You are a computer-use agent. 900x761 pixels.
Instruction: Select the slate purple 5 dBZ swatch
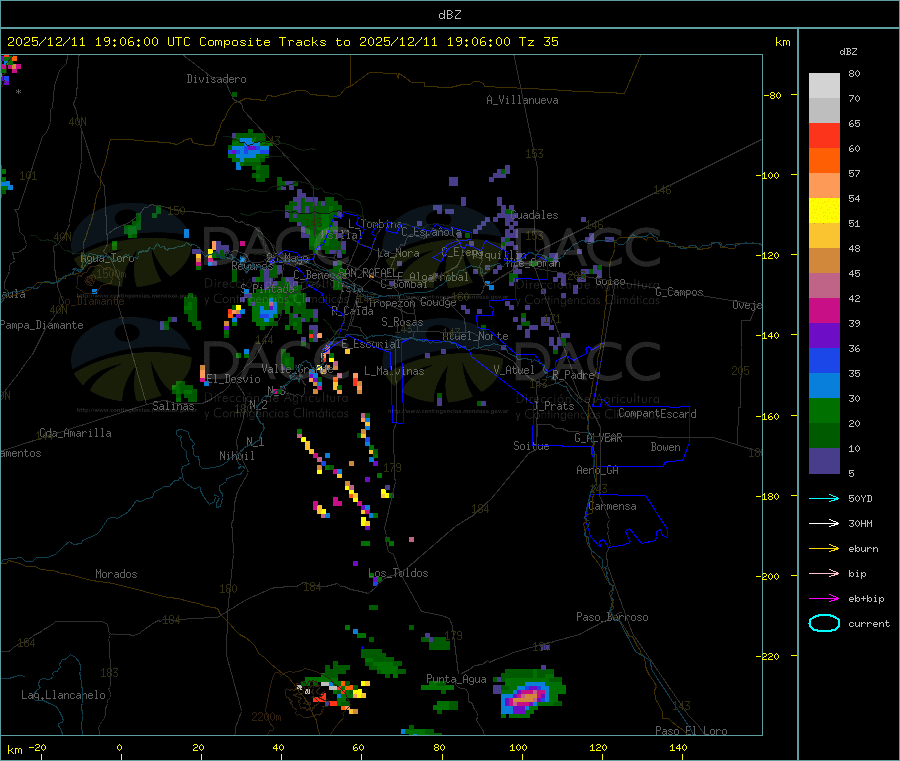(x=824, y=461)
